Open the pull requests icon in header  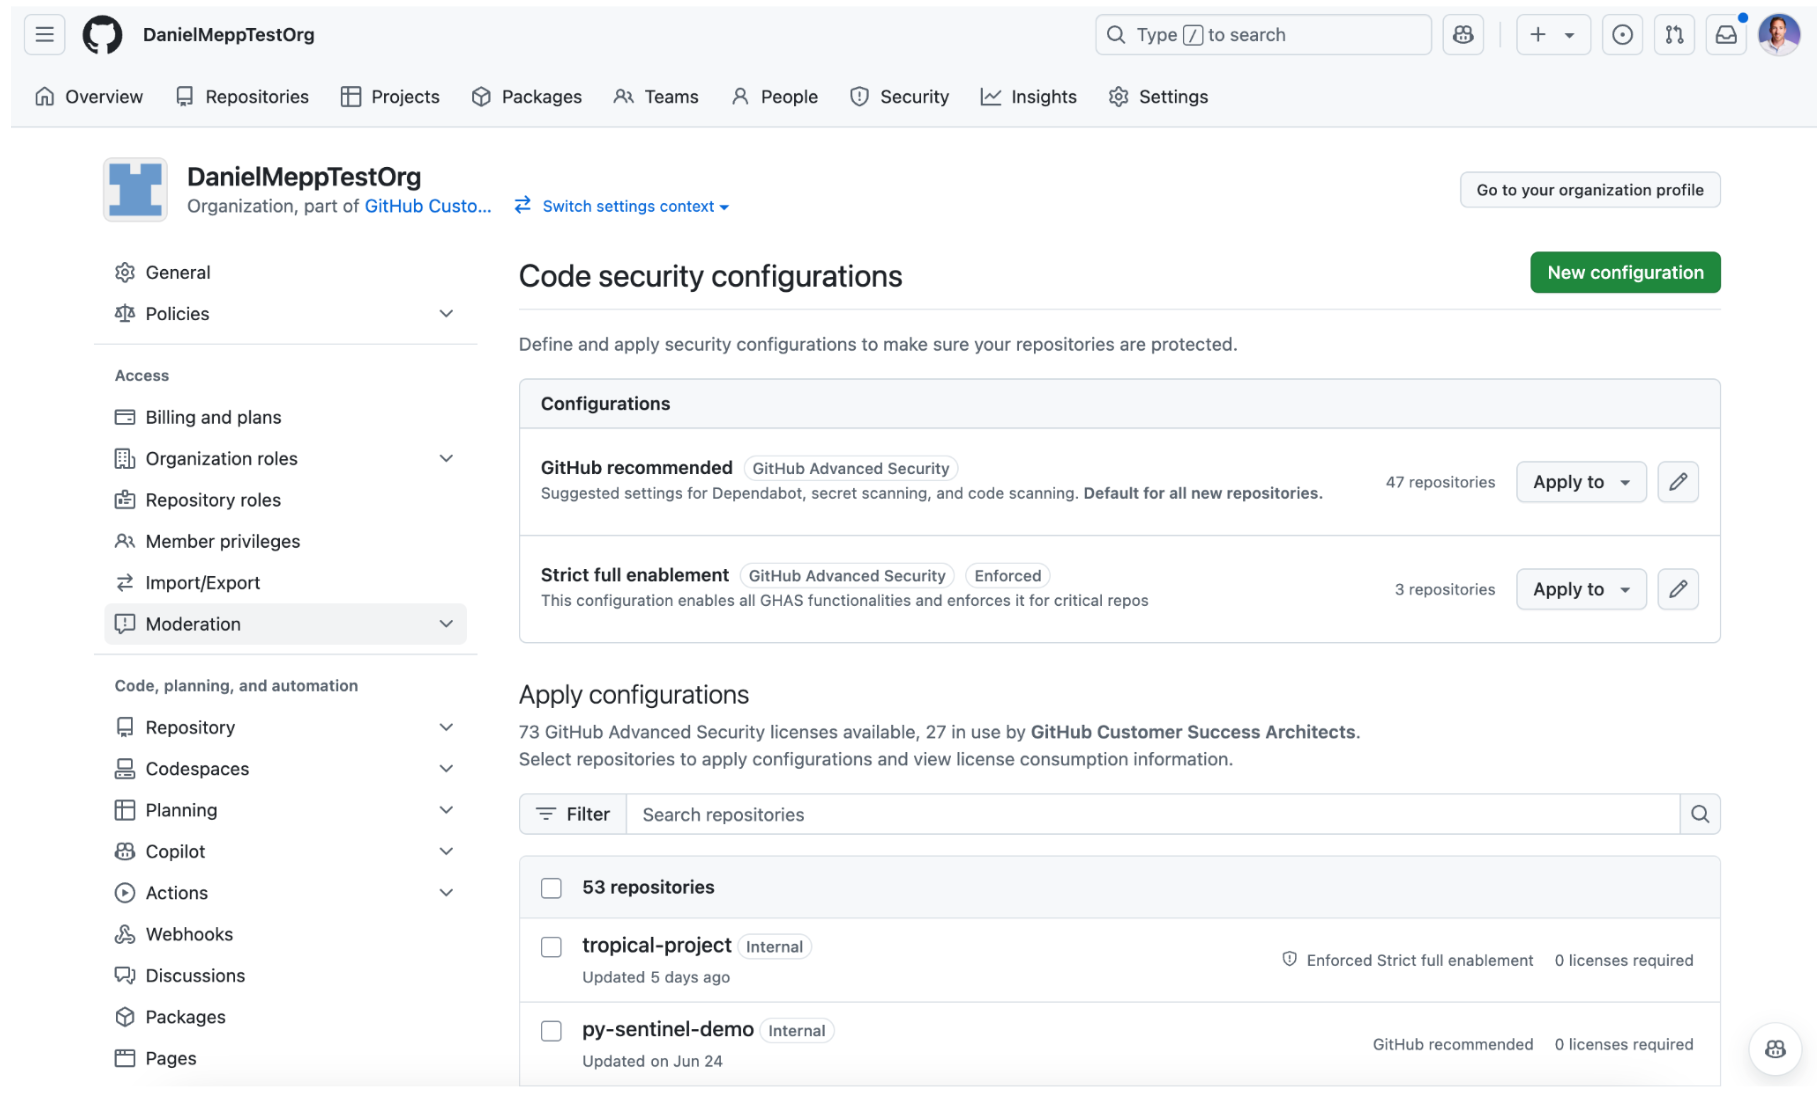point(1674,35)
